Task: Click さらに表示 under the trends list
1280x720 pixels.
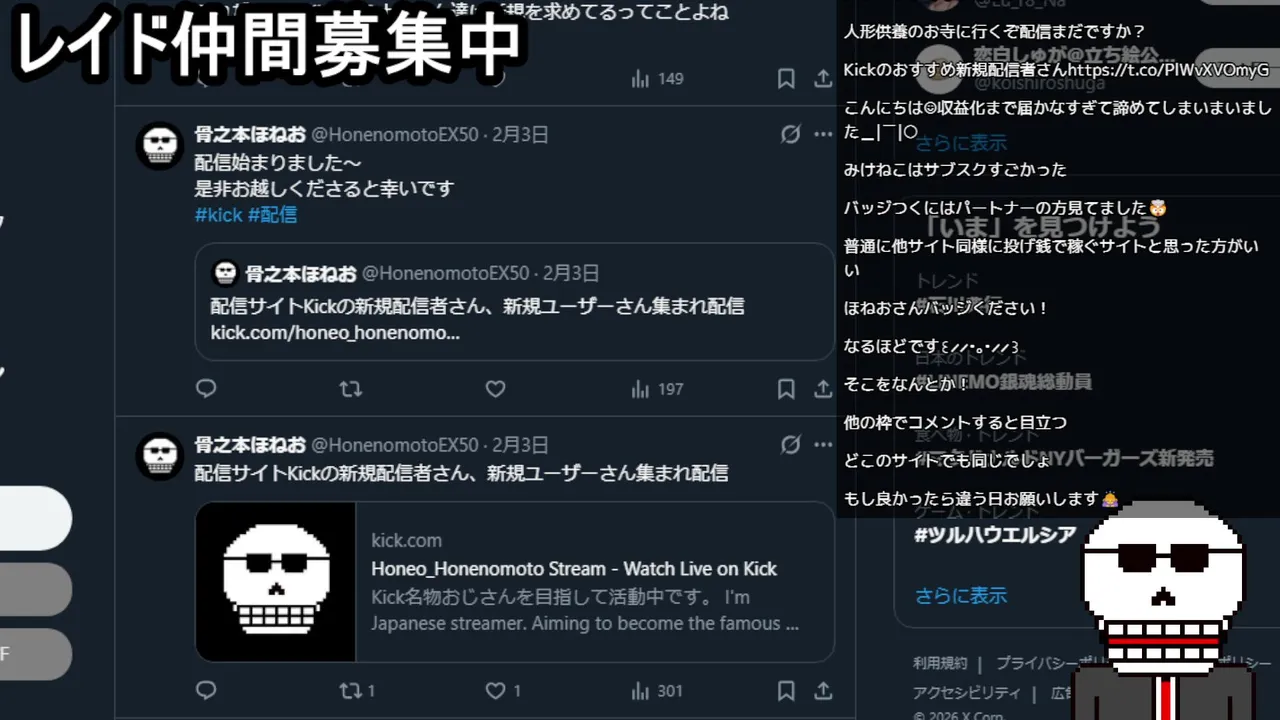Action: coord(961,595)
